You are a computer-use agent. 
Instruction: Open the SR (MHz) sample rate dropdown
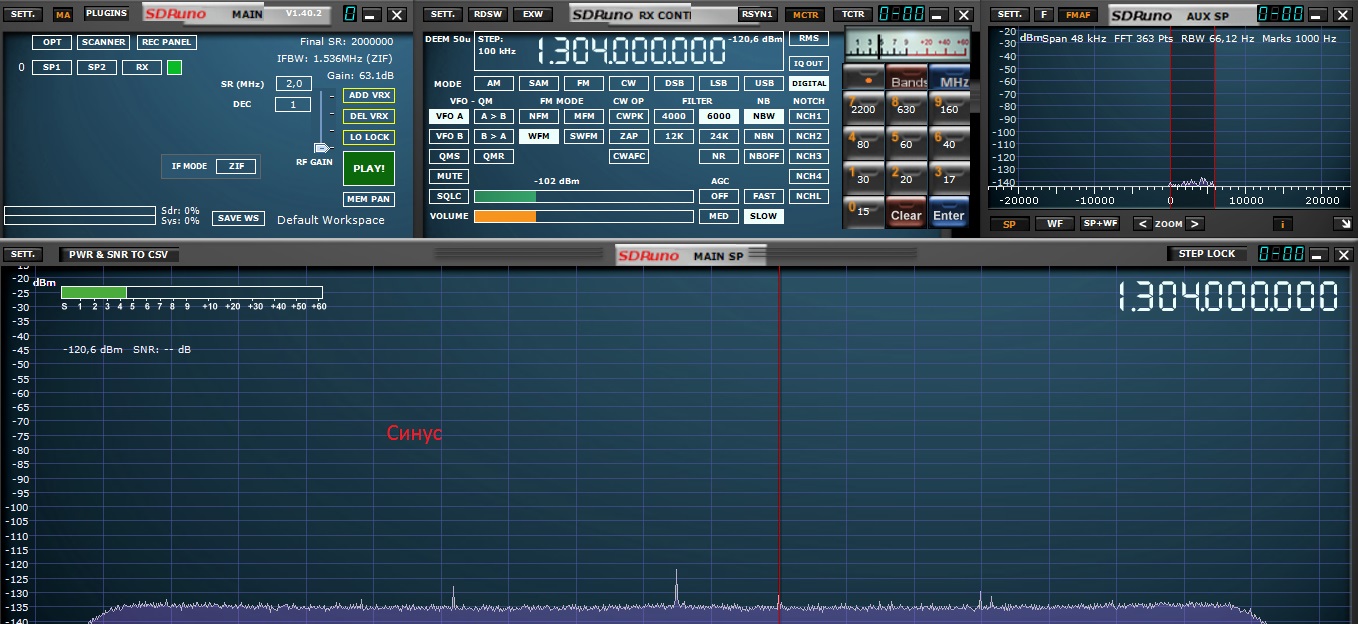293,84
